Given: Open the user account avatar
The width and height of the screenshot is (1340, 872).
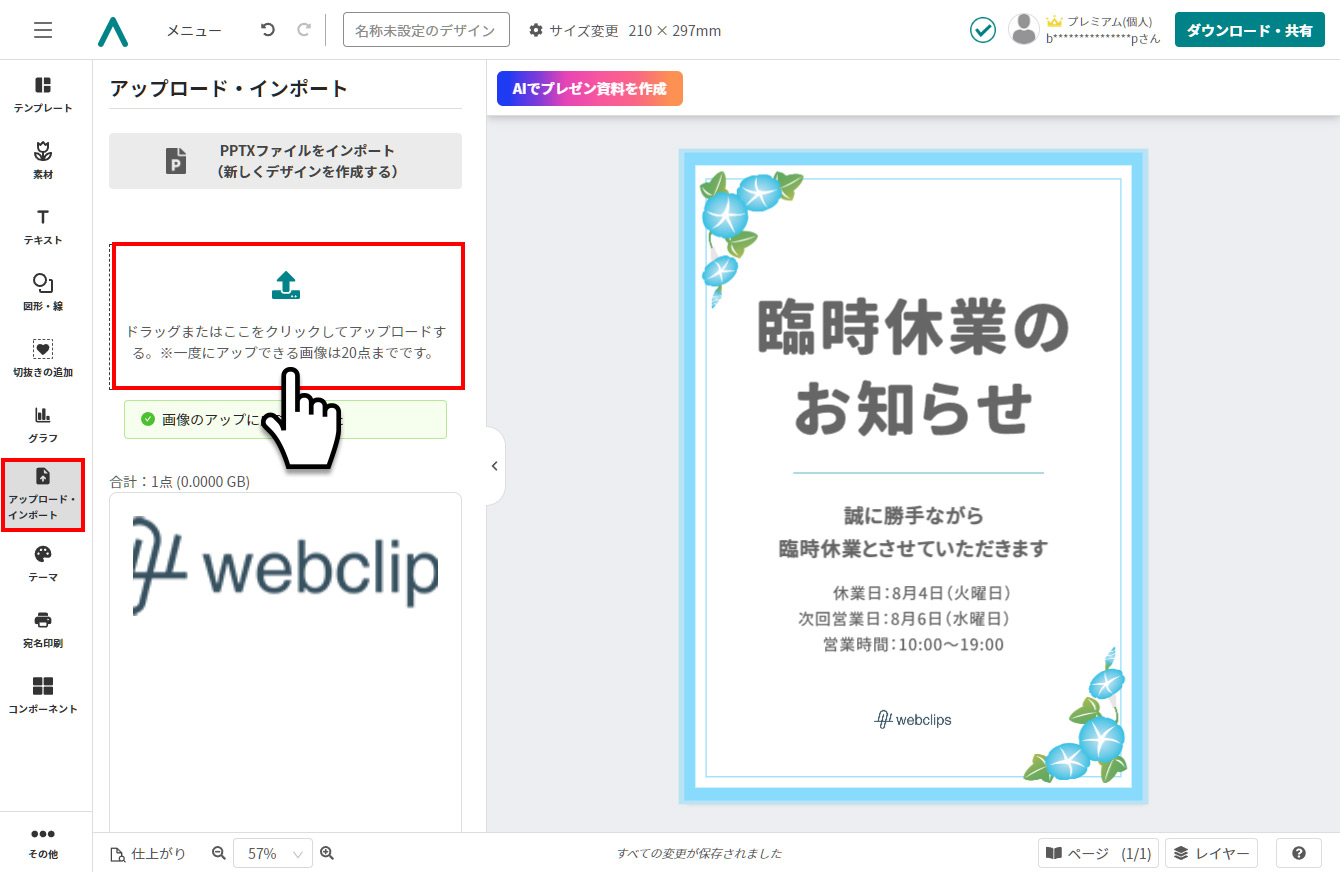Looking at the screenshot, I should [1024, 30].
